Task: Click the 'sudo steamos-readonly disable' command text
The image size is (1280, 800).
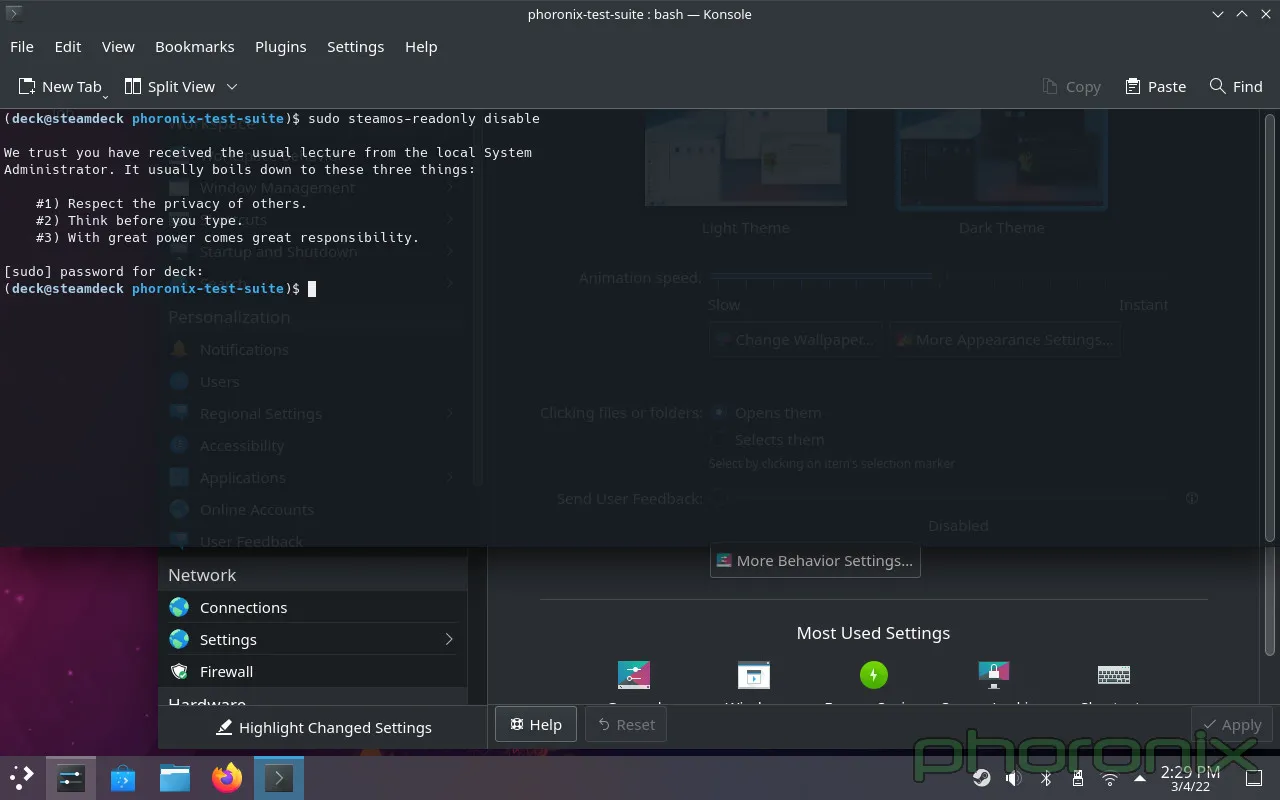Action: (x=424, y=118)
